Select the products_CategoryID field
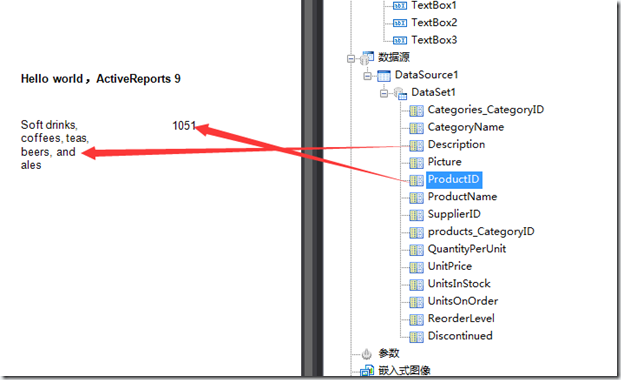Image resolution: width=621 pixels, height=380 pixels. pyautogui.click(x=481, y=232)
